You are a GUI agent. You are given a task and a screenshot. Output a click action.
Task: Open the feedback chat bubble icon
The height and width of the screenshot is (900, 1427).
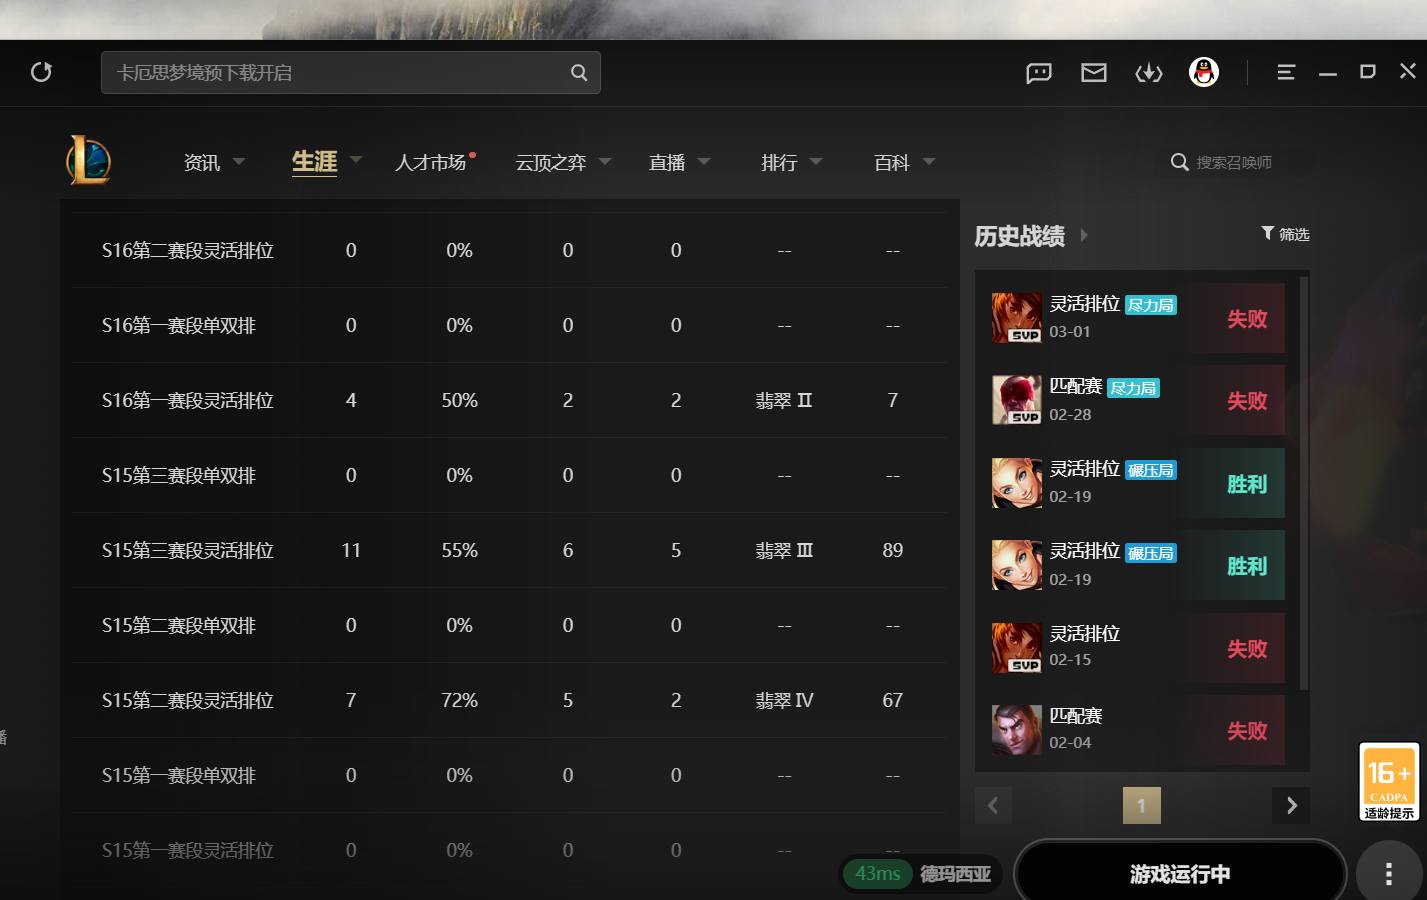(x=1039, y=72)
